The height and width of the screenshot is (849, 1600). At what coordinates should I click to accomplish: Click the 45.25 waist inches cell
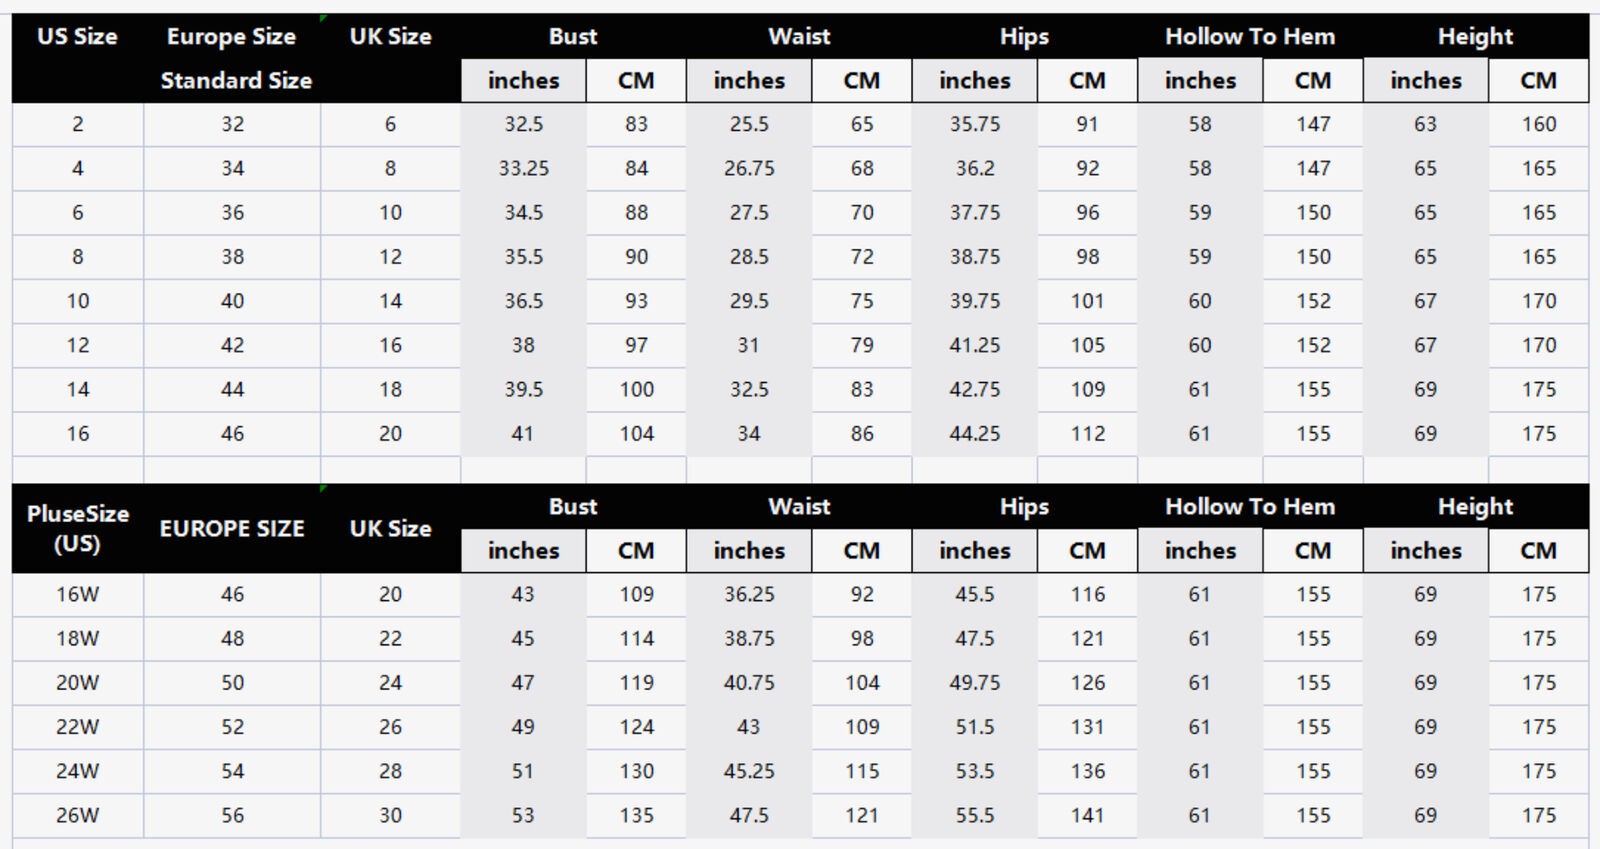pyautogui.click(x=749, y=772)
